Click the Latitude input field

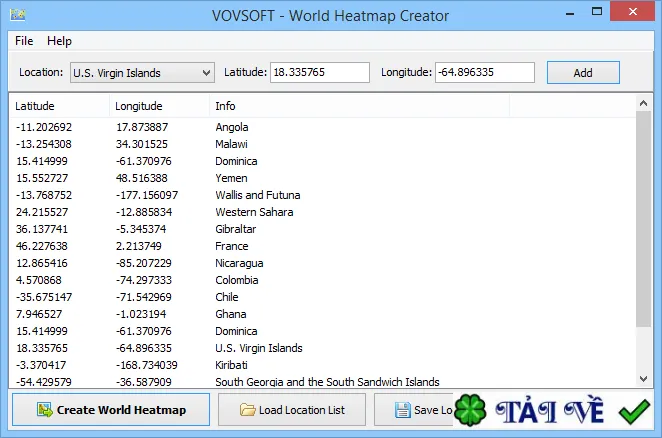point(320,72)
